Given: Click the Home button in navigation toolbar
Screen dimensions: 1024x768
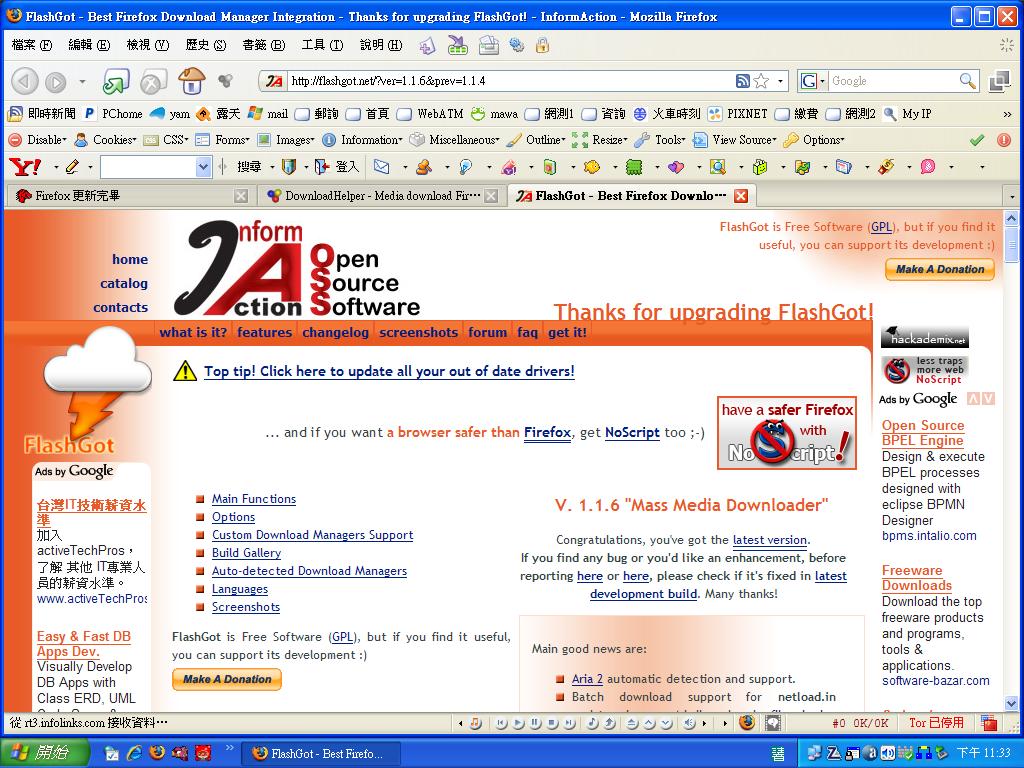Looking at the screenshot, I should pyautogui.click(x=191, y=81).
